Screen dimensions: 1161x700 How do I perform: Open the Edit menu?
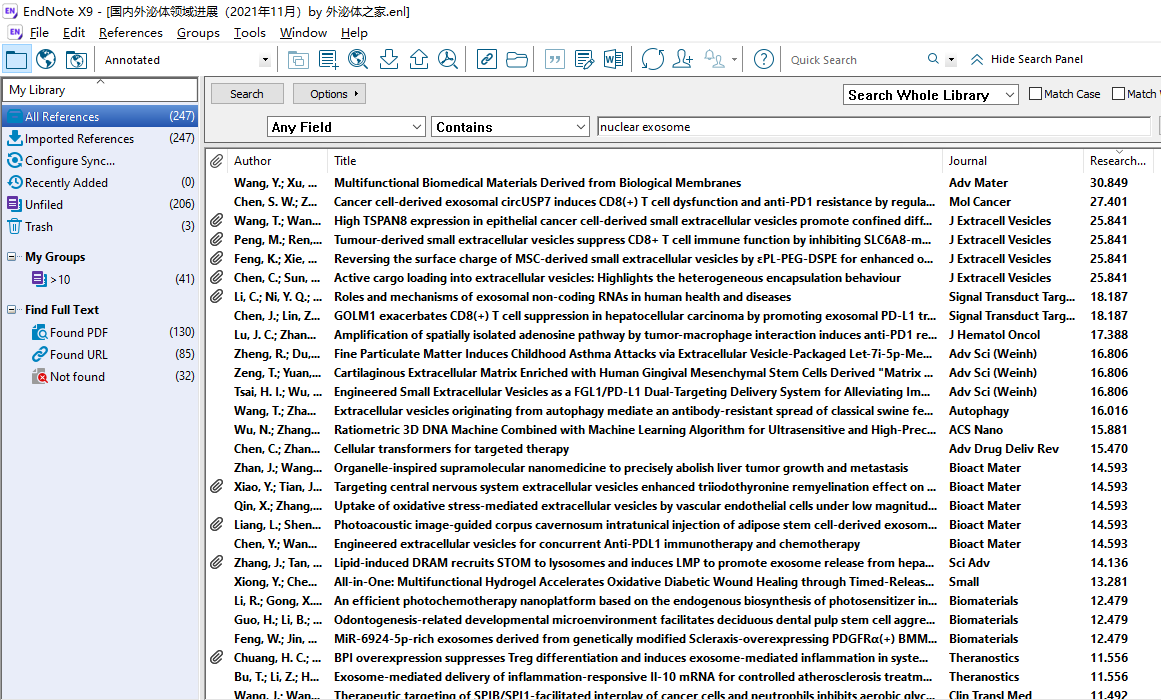[74, 33]
